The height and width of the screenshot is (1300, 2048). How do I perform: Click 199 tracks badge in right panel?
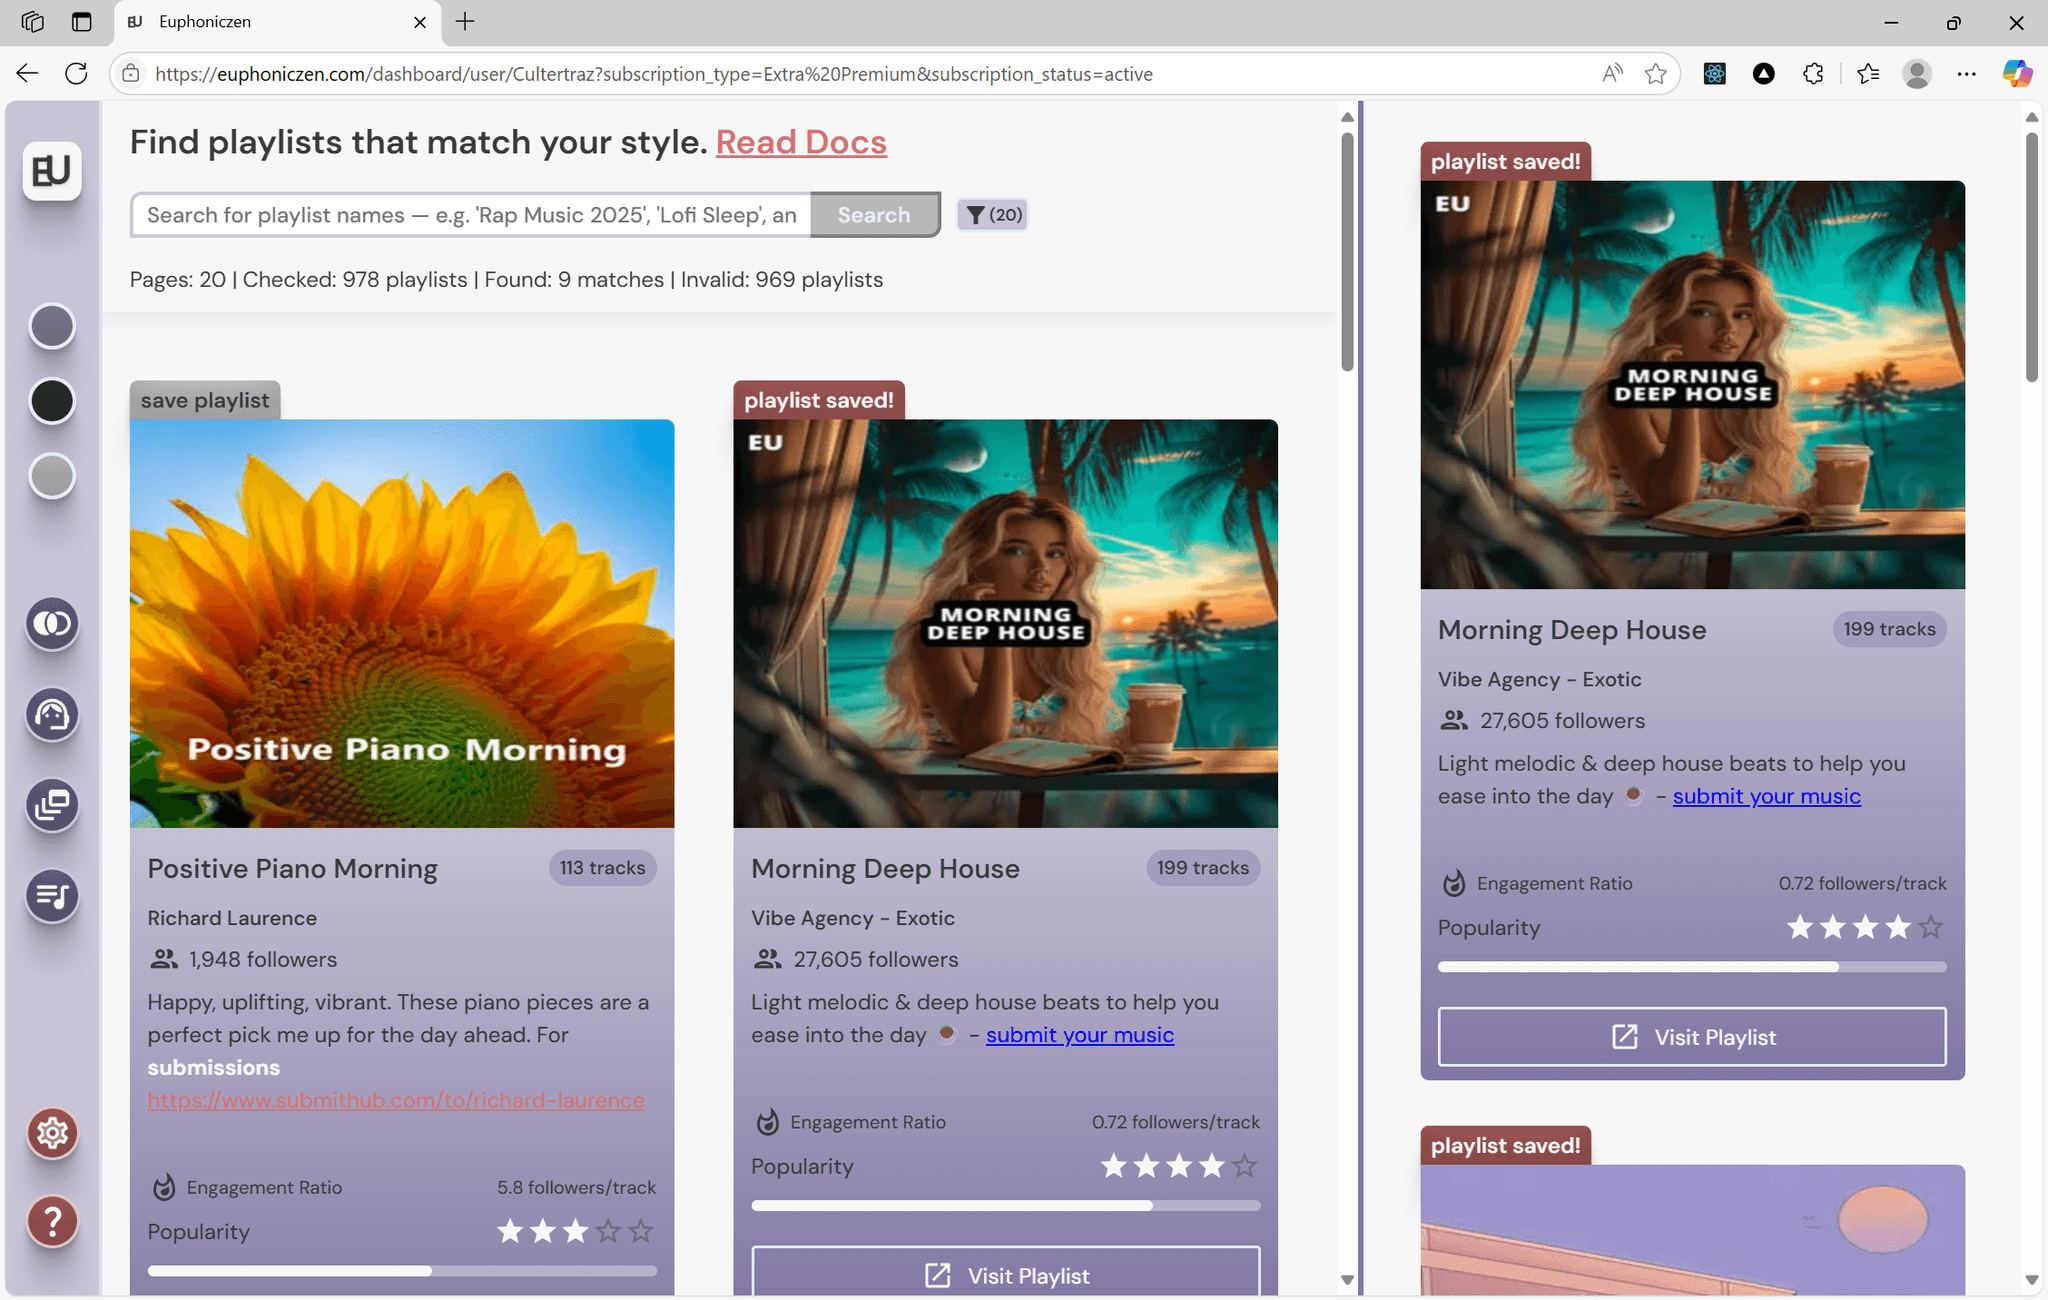[x=1889, y=629]
